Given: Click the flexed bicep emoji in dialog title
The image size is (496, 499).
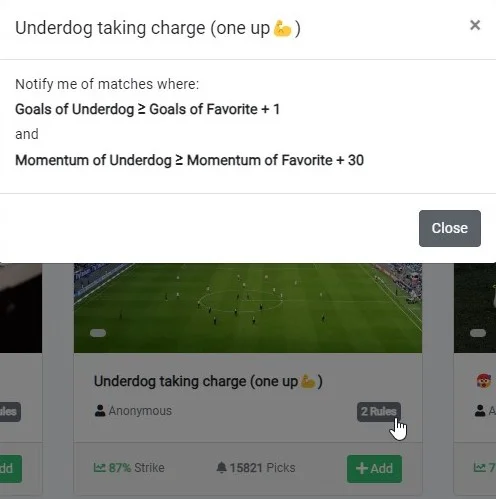Looking at the screenshot, I should [x=282, y=28].
